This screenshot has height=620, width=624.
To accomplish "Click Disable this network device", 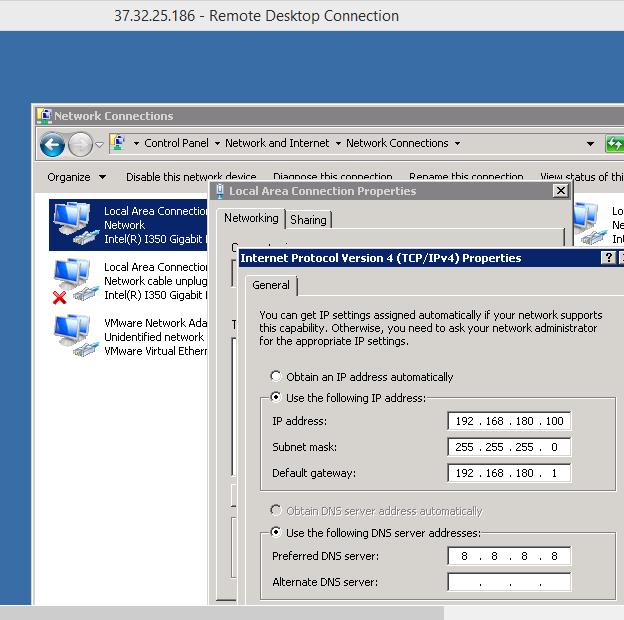I will coord(191,177).
